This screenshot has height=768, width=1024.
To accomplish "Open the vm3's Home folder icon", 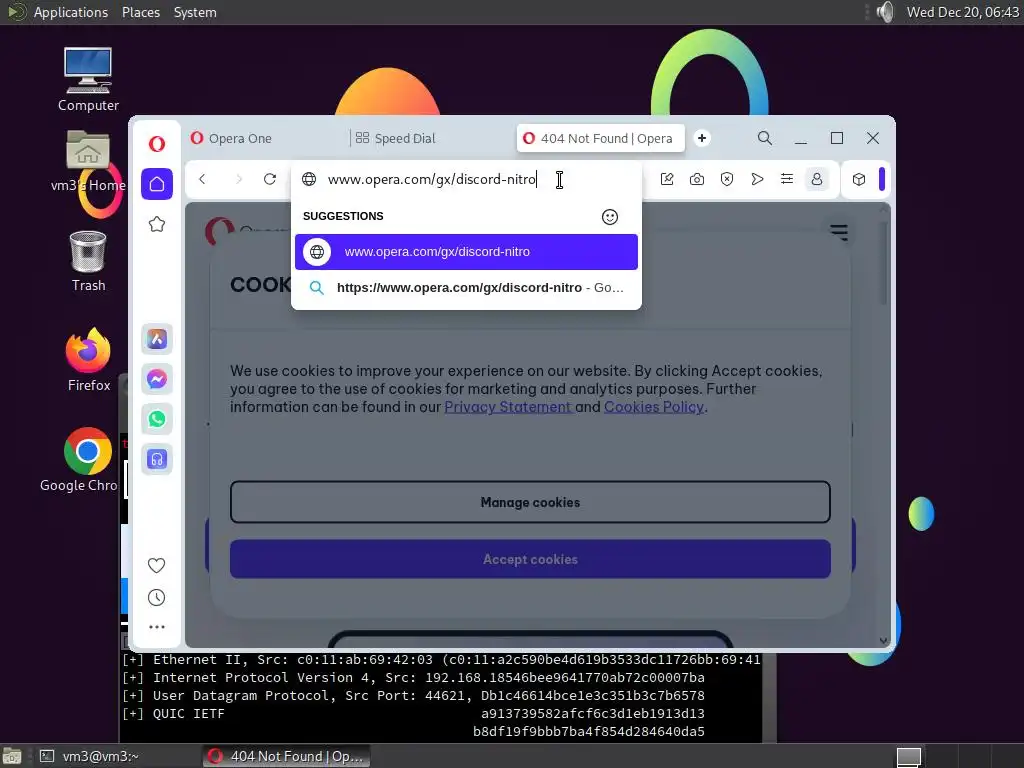I will click(88, 161).
